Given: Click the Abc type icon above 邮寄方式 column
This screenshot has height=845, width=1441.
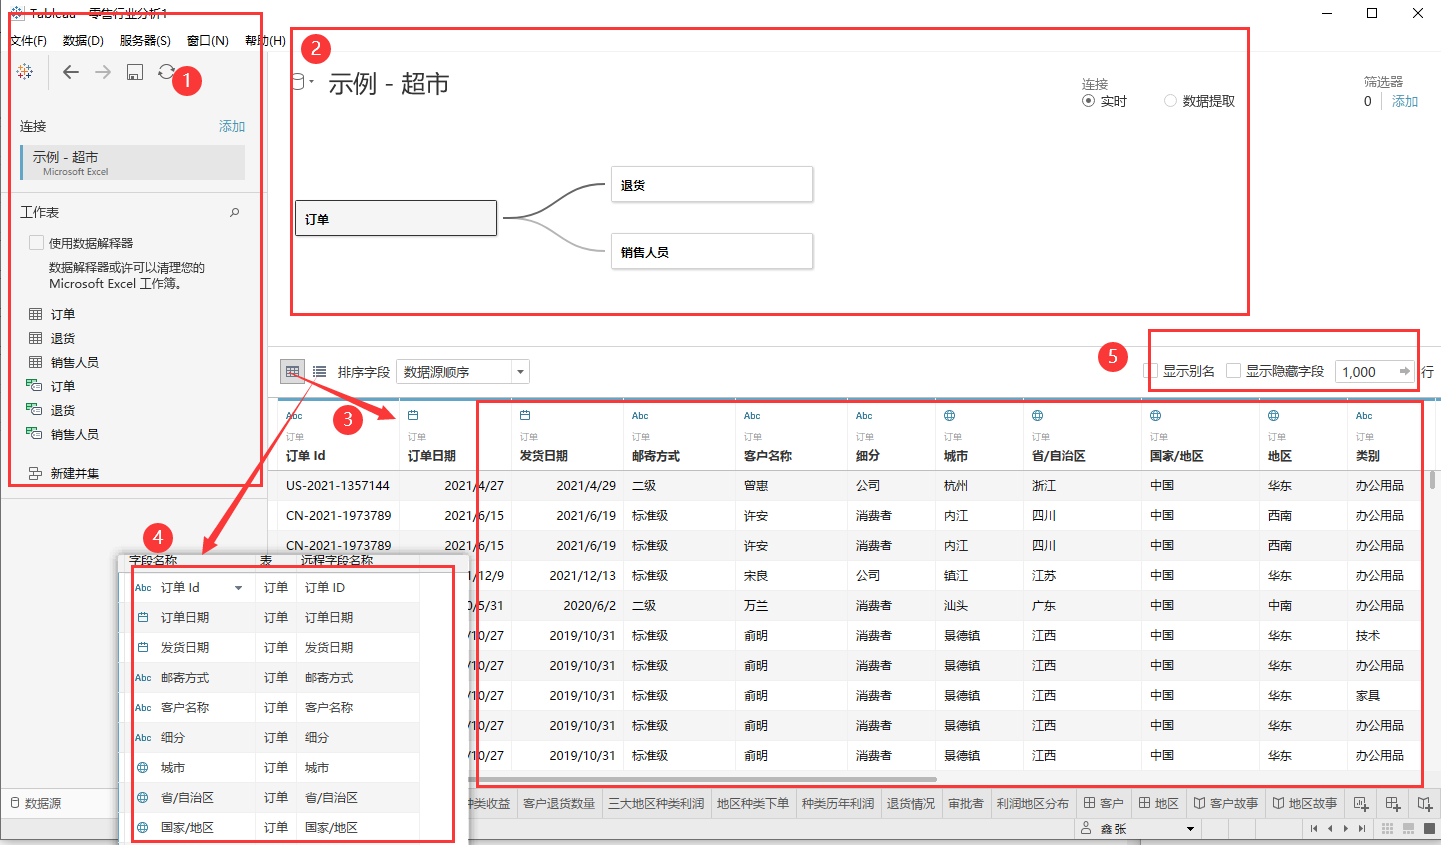Looking at the screenshot, I should coord(640,416).
